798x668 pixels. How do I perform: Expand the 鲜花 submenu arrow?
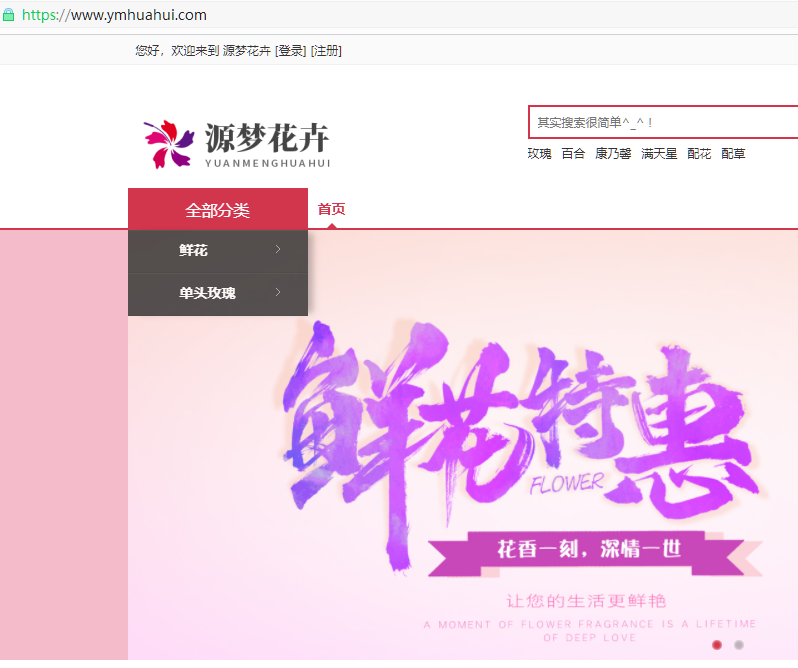[278, 250]
